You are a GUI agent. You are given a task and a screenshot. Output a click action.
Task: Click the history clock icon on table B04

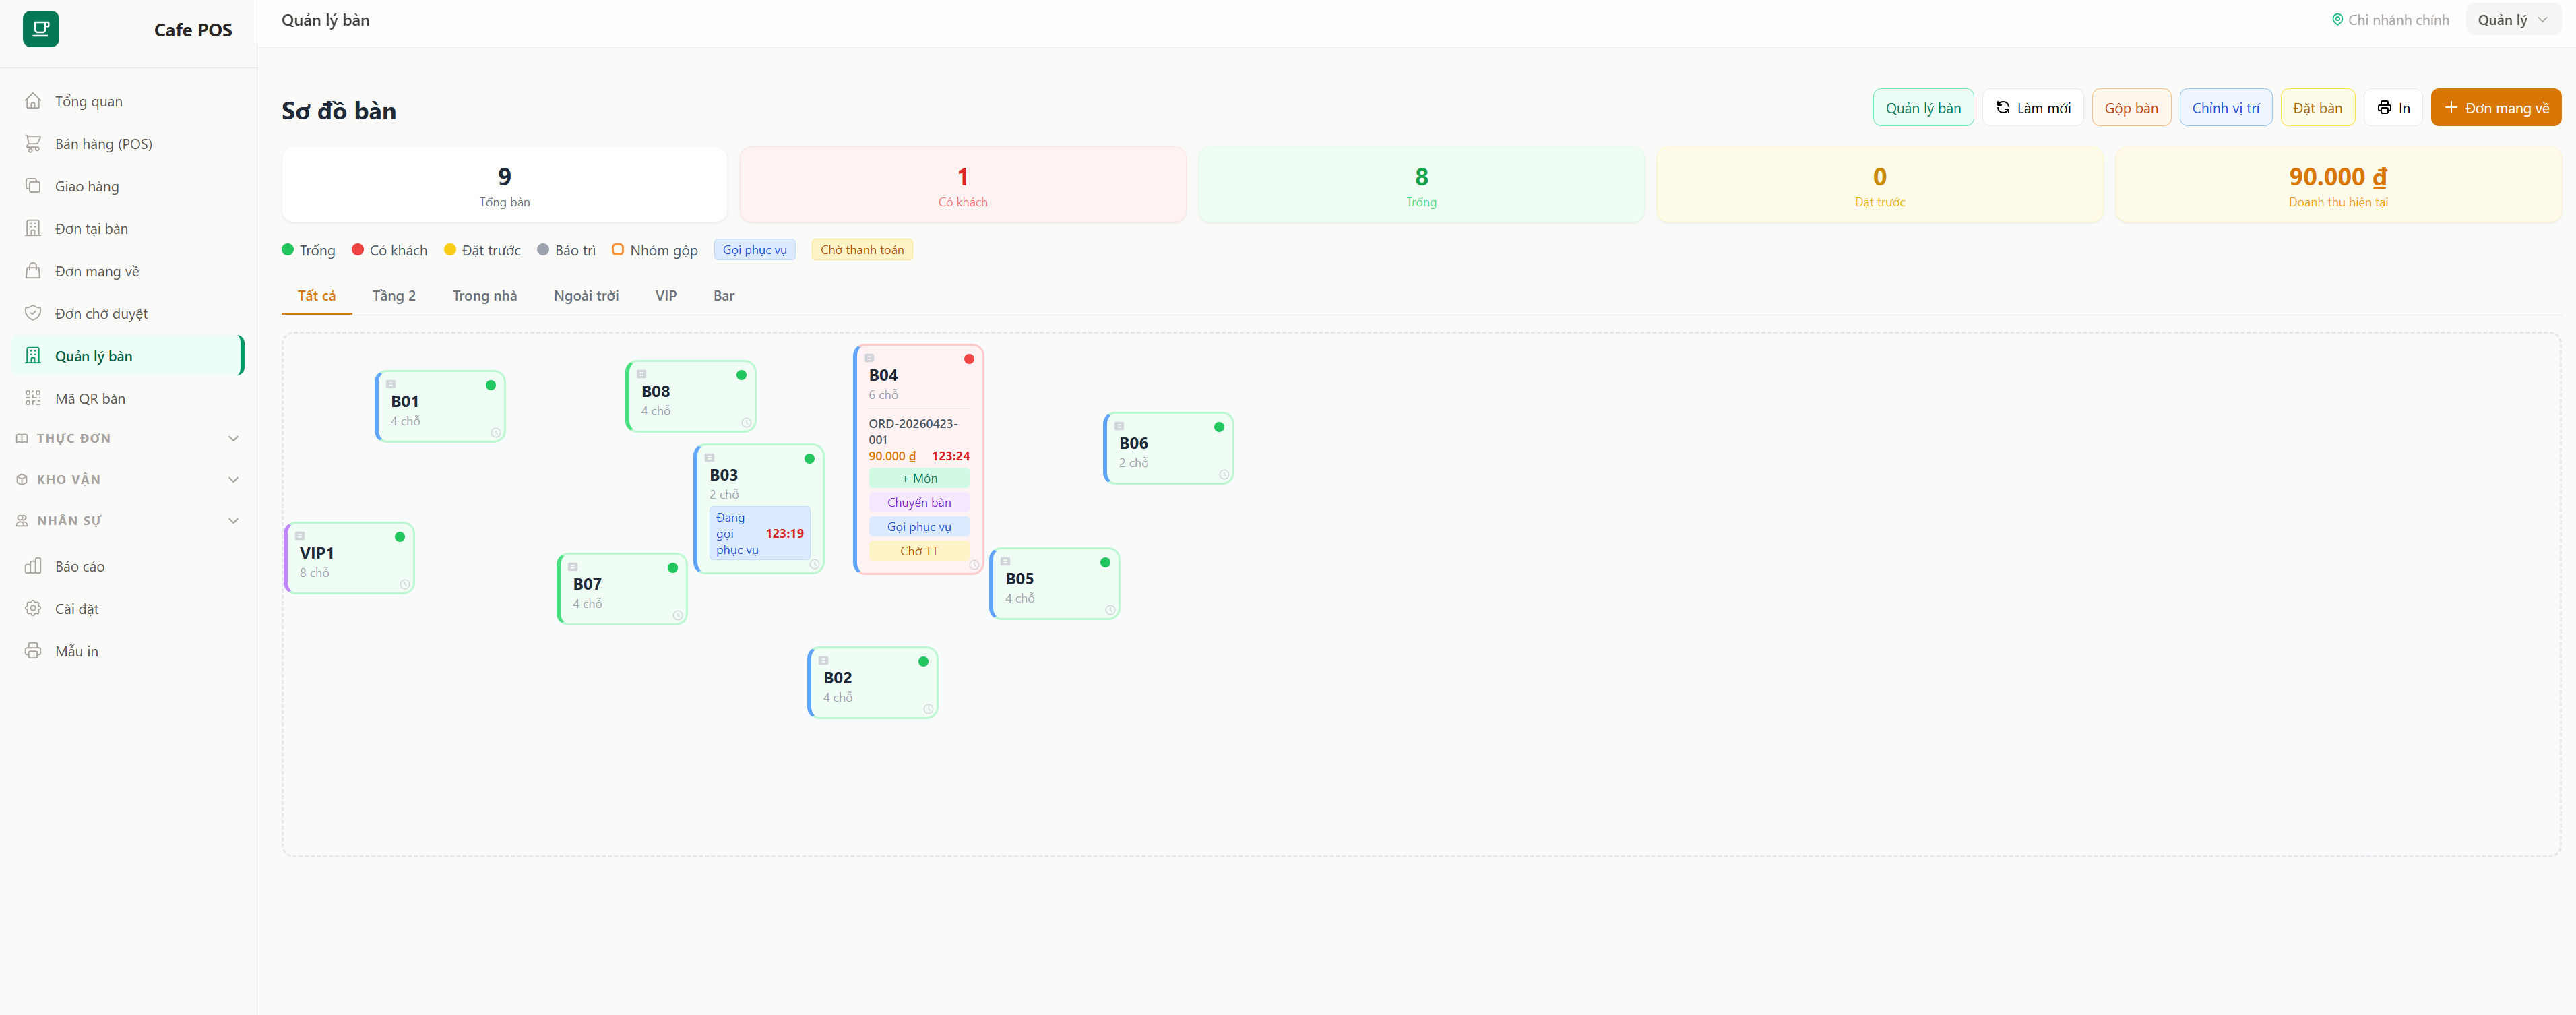[x=974, y=565]
